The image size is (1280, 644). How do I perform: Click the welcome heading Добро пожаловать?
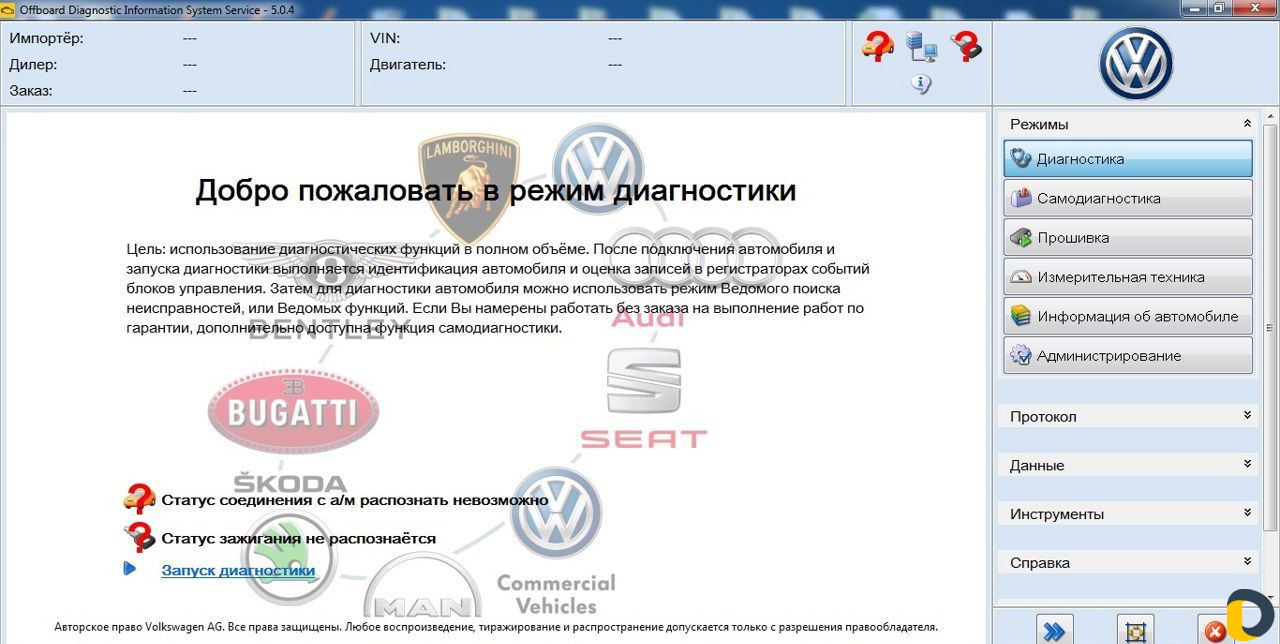(x=496, y=190)
